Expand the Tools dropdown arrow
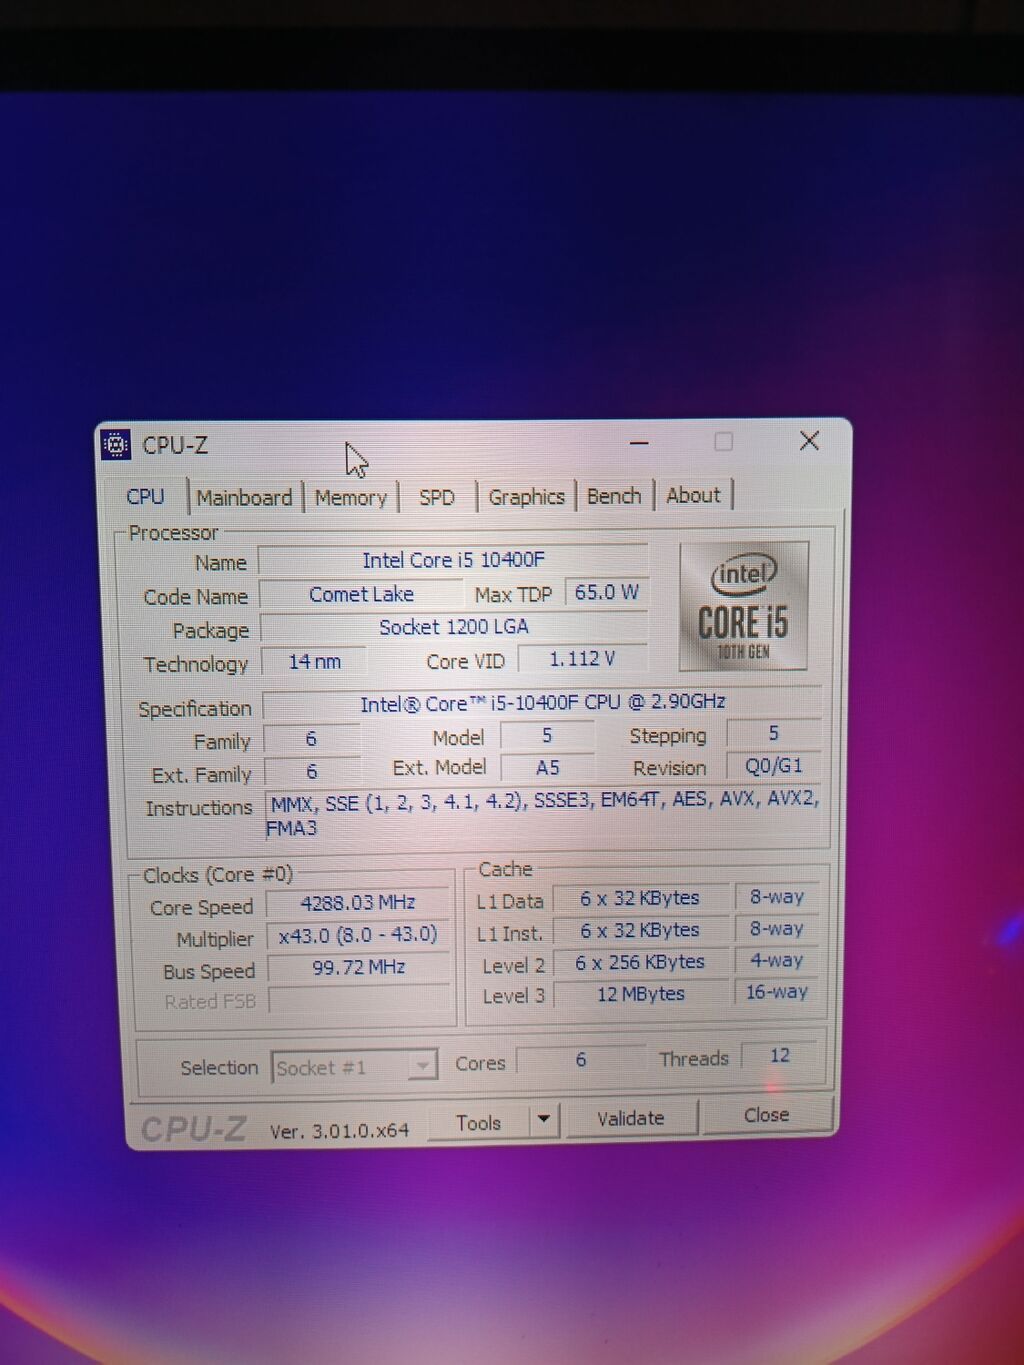1024x1365 pixels. (x=544, y=1120)
